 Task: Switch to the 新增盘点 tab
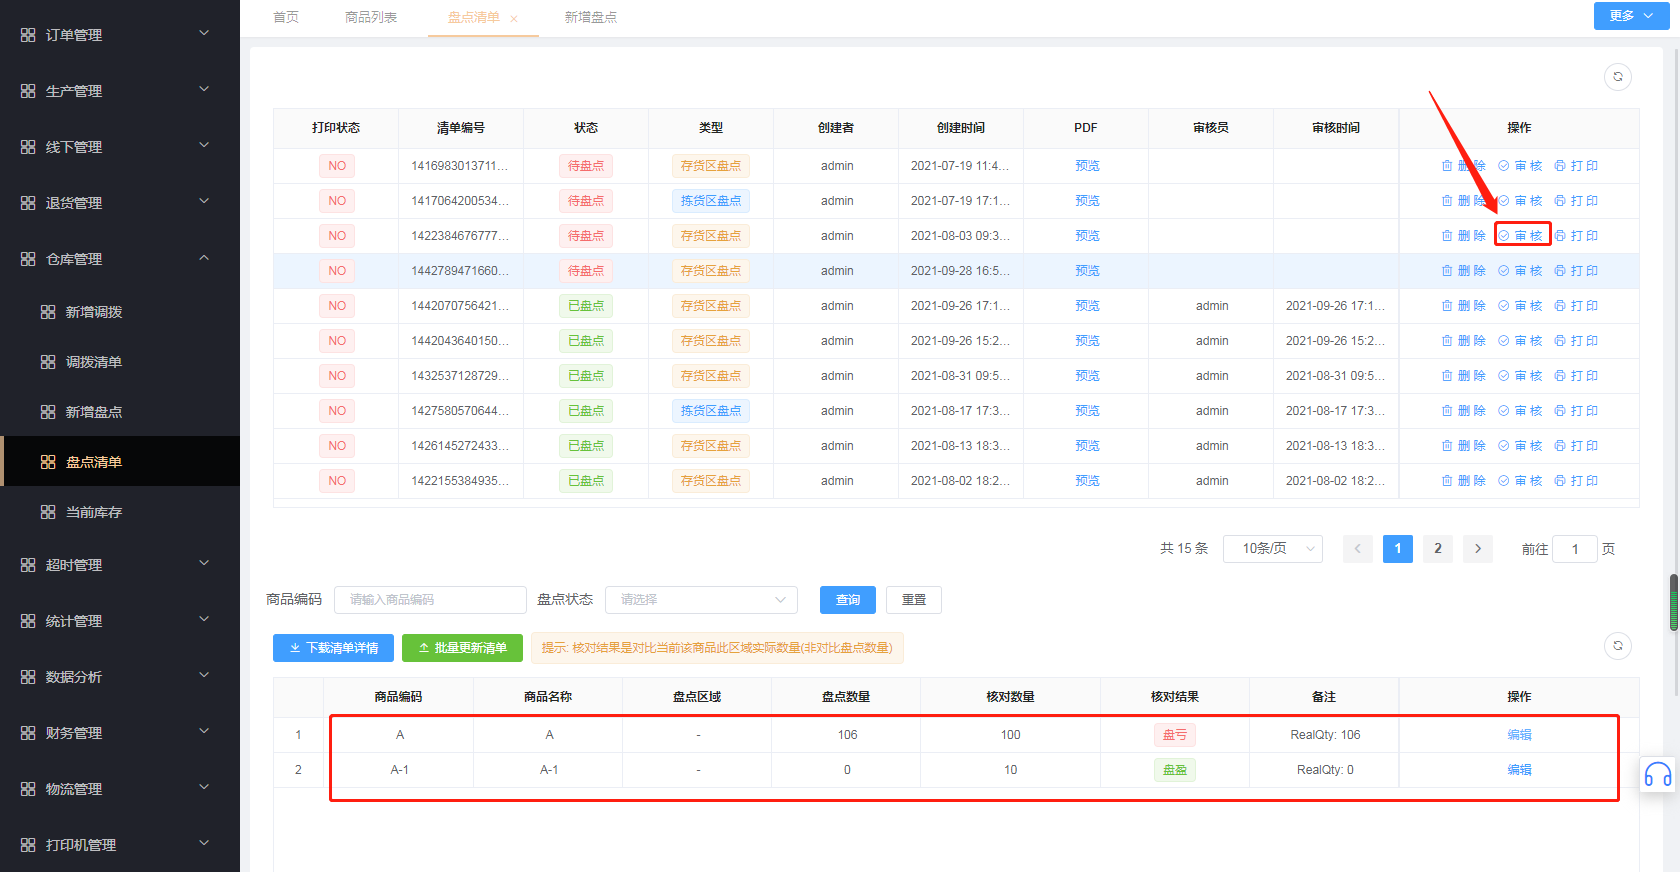pyautogui.click(x=590, y=18)
